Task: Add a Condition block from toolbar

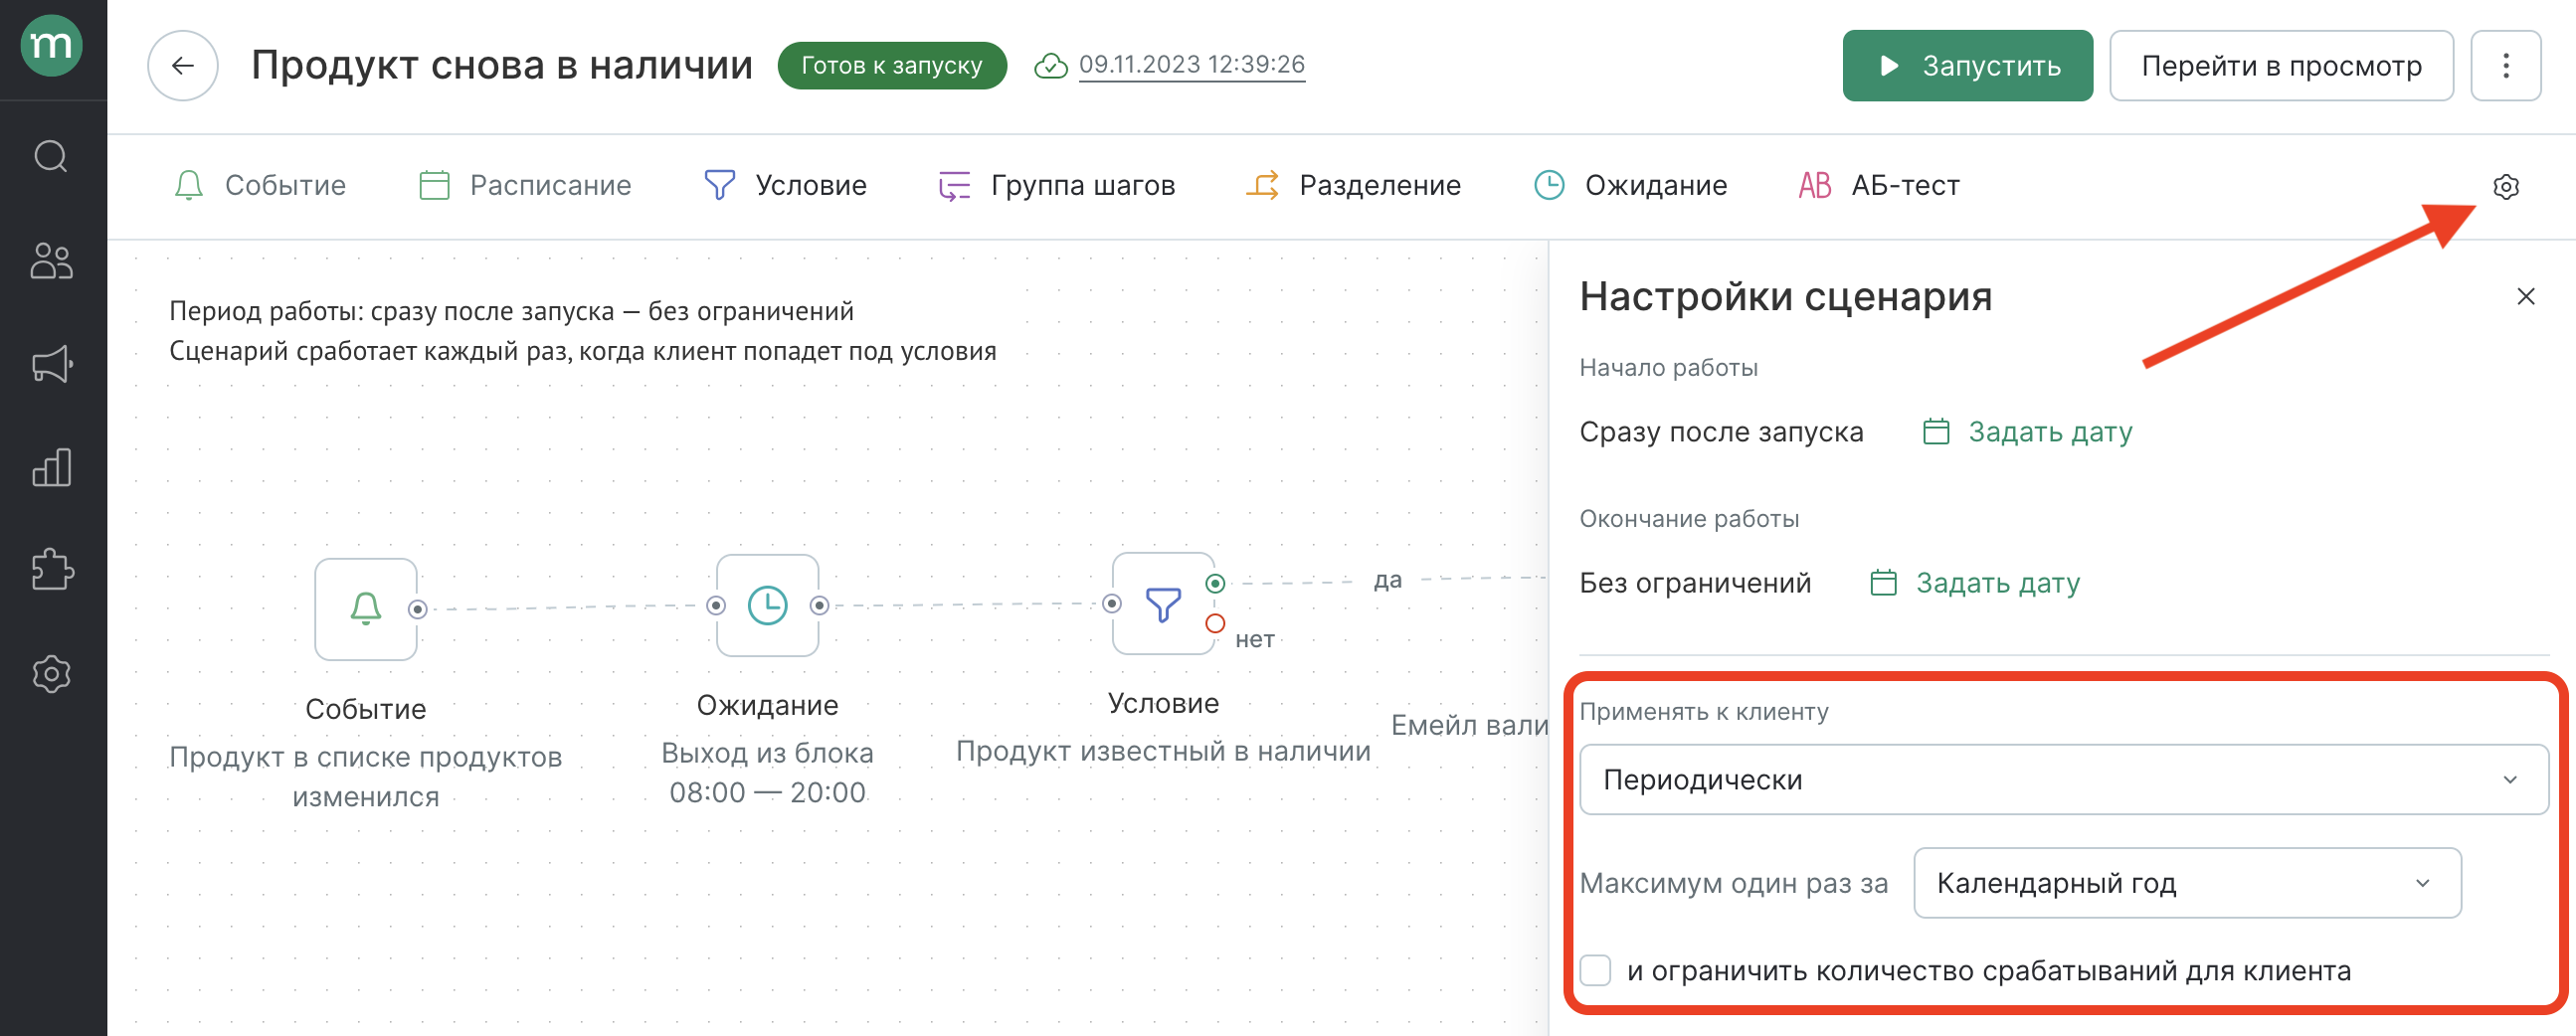Action: pos(785,186)
